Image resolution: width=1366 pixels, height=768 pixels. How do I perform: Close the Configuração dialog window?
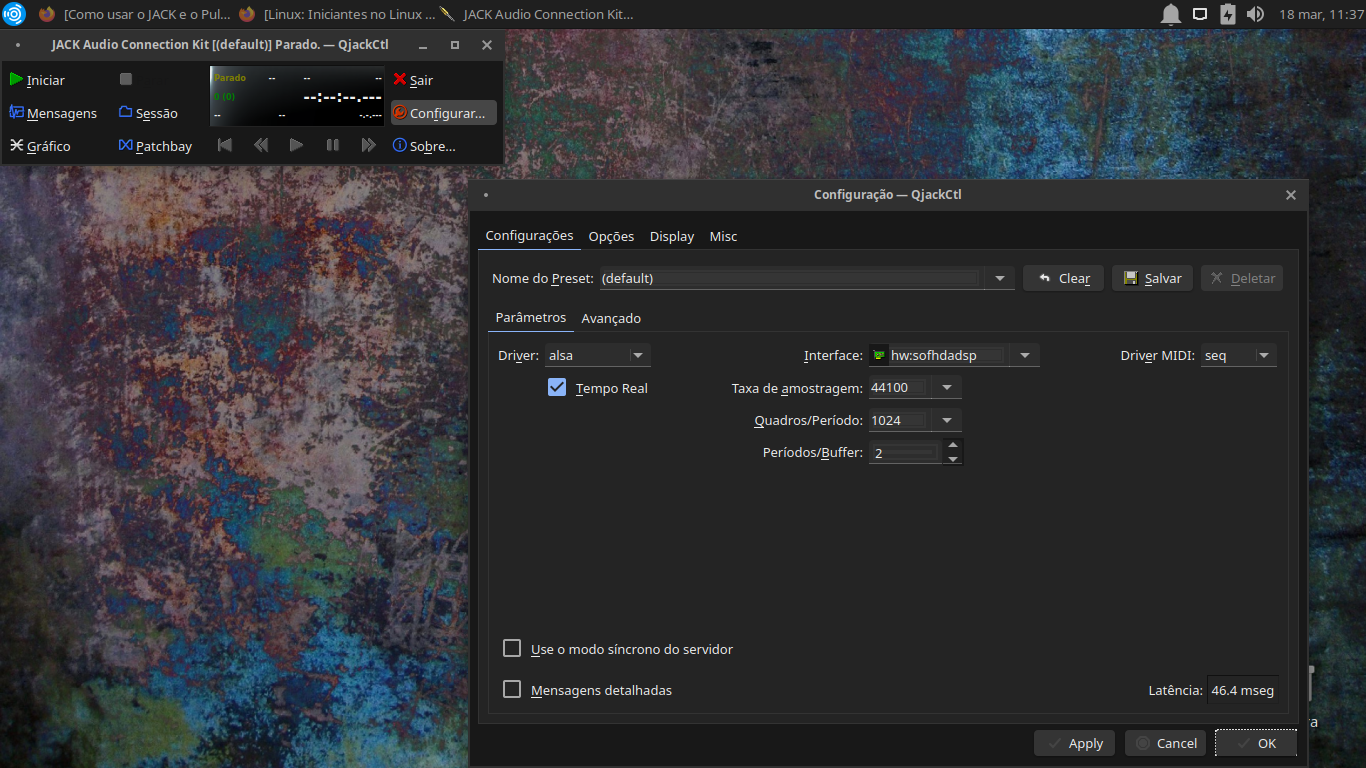pyautogui.click(x=1291, y=195)
